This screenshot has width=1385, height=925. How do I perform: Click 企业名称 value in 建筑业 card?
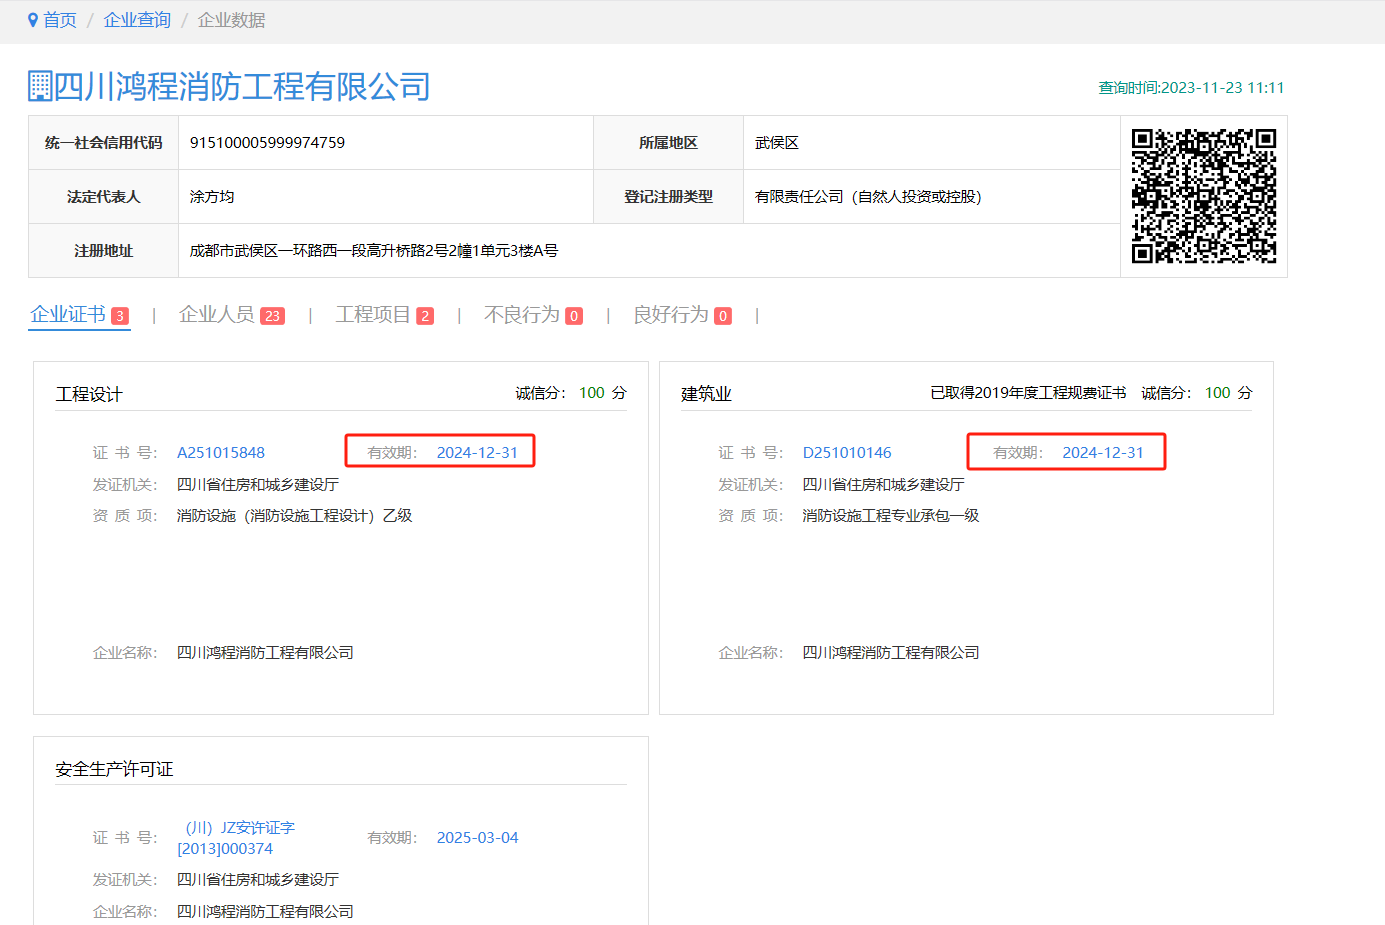891,653
